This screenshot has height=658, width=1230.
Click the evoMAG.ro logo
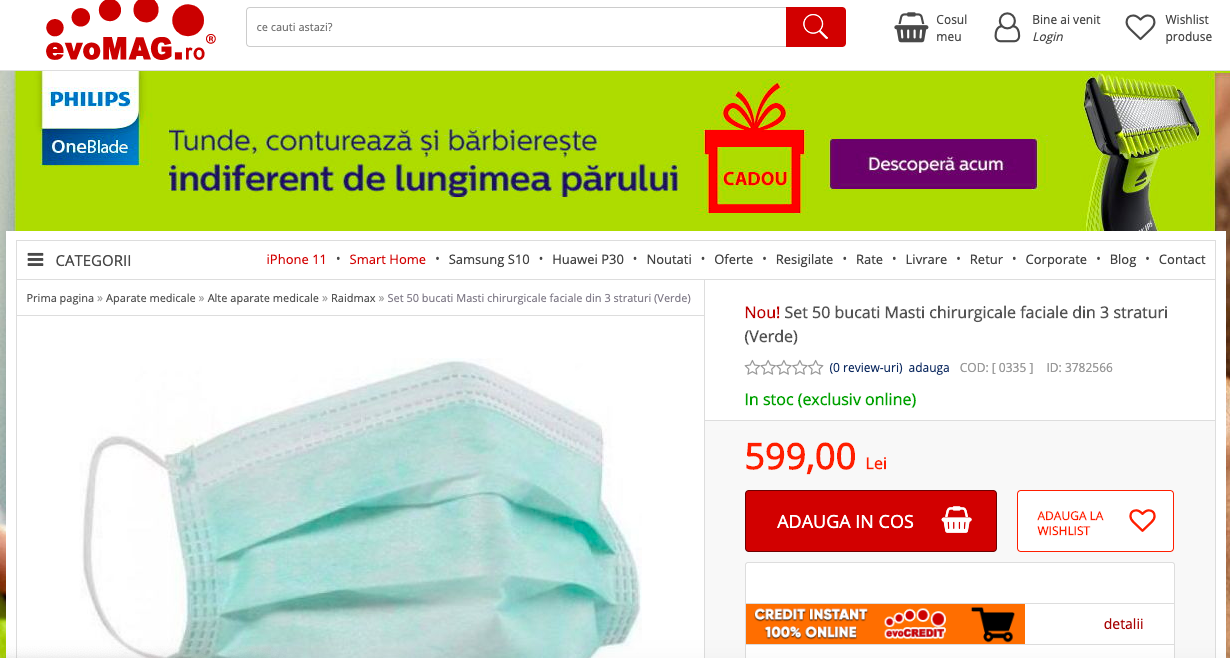(x=125, y=32)
